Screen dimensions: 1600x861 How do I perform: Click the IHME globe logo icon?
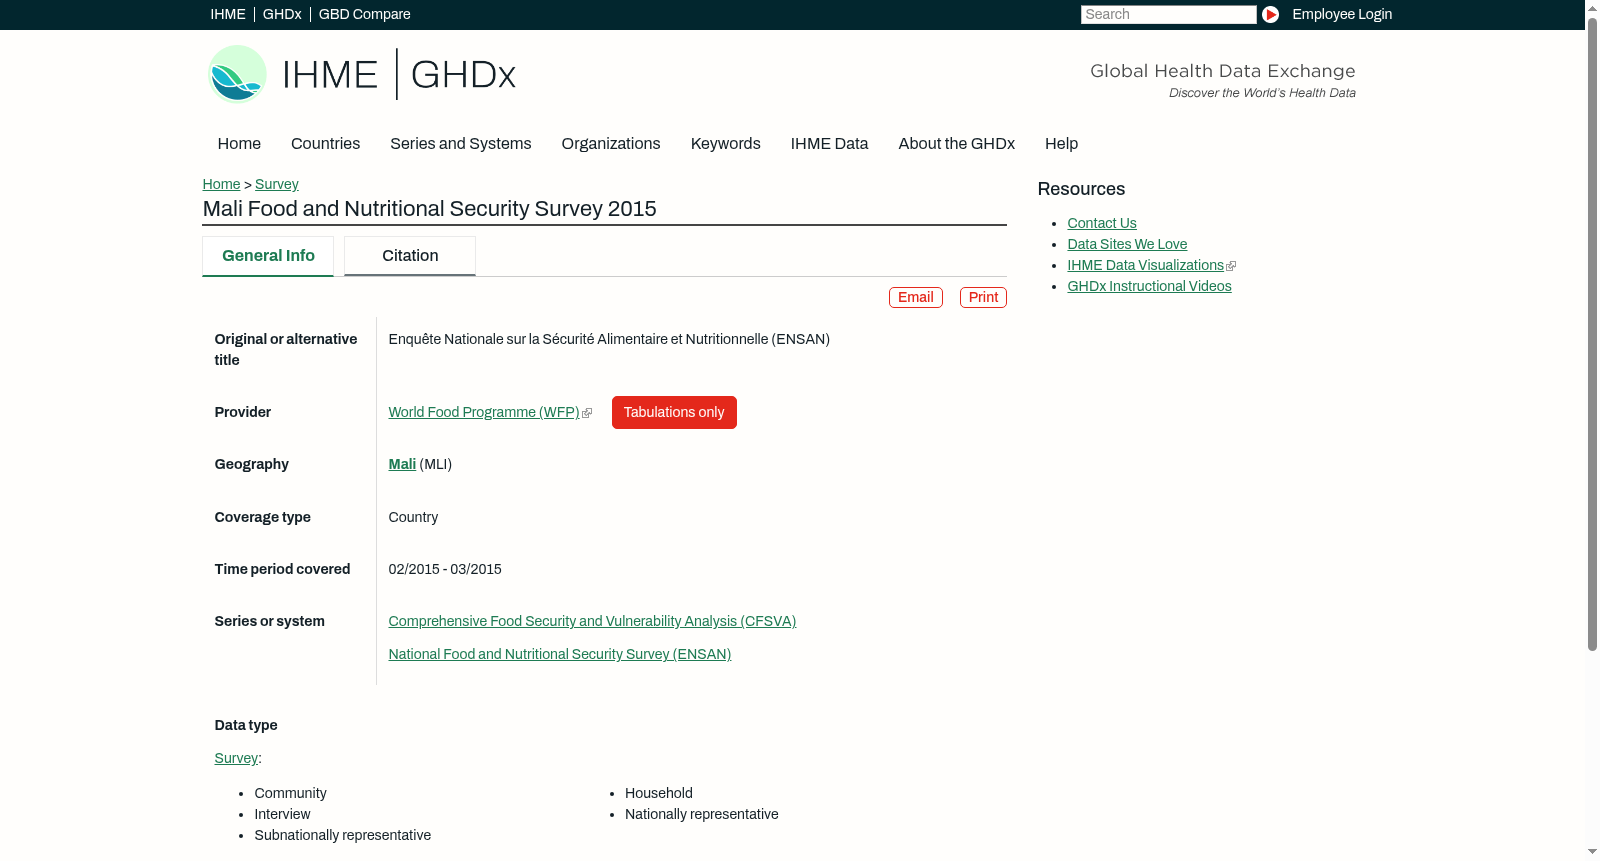pyautogui.click(x=237, y=74)
